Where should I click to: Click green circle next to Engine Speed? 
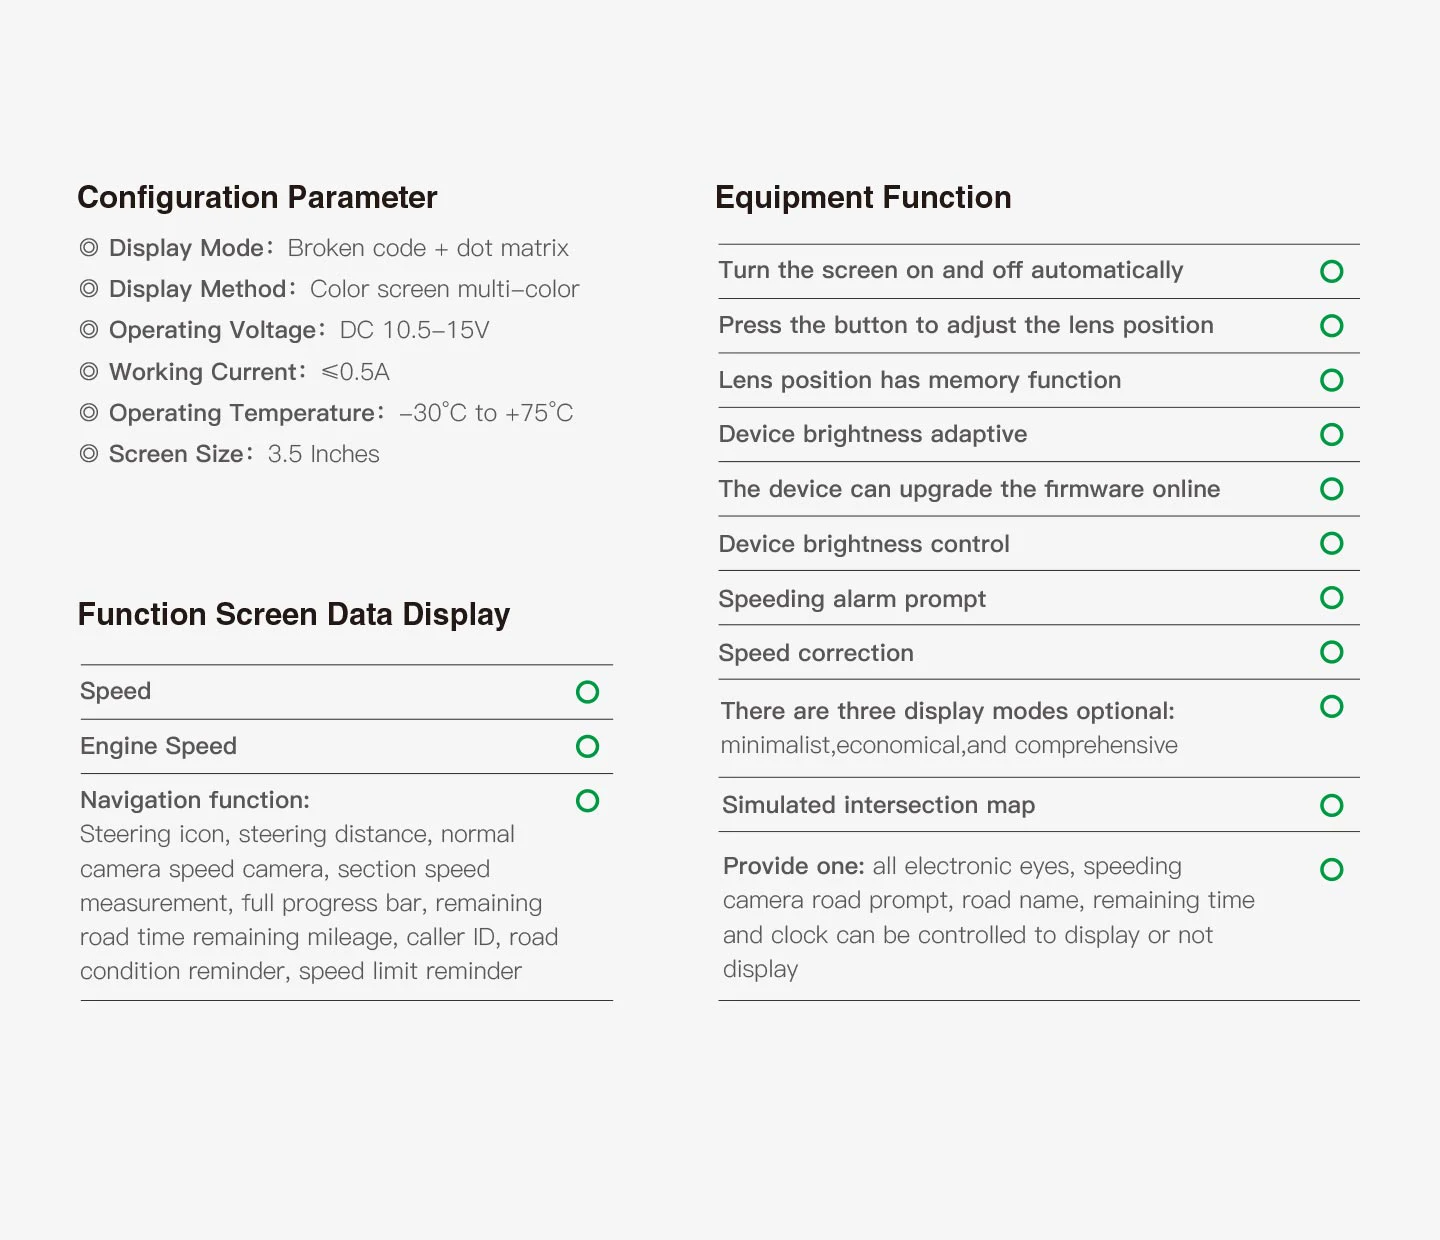tap(587, 746)
